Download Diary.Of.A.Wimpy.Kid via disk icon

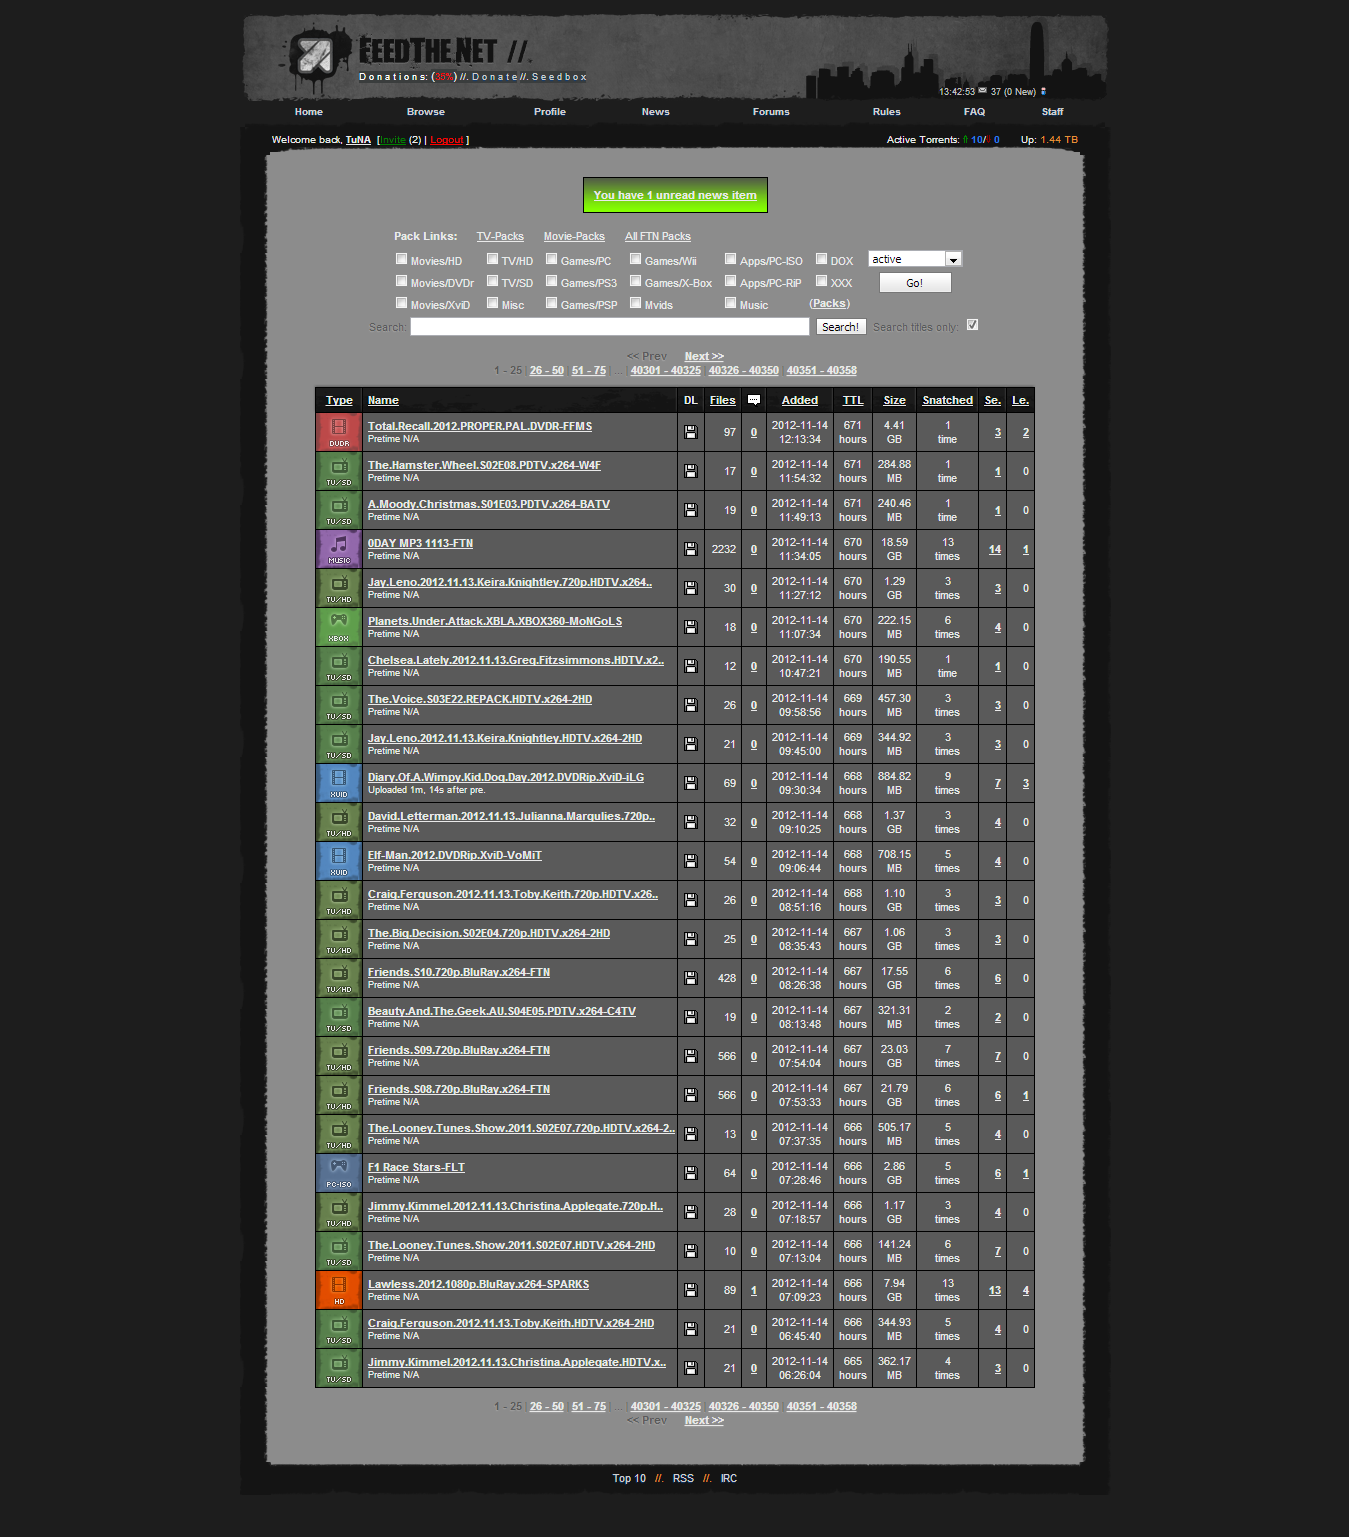pyautogui.click(x=690, y=783)
